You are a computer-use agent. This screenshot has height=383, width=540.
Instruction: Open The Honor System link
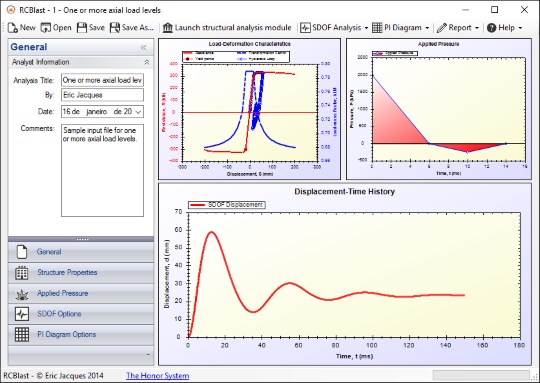pyautogui.click(x=157, y=375)
